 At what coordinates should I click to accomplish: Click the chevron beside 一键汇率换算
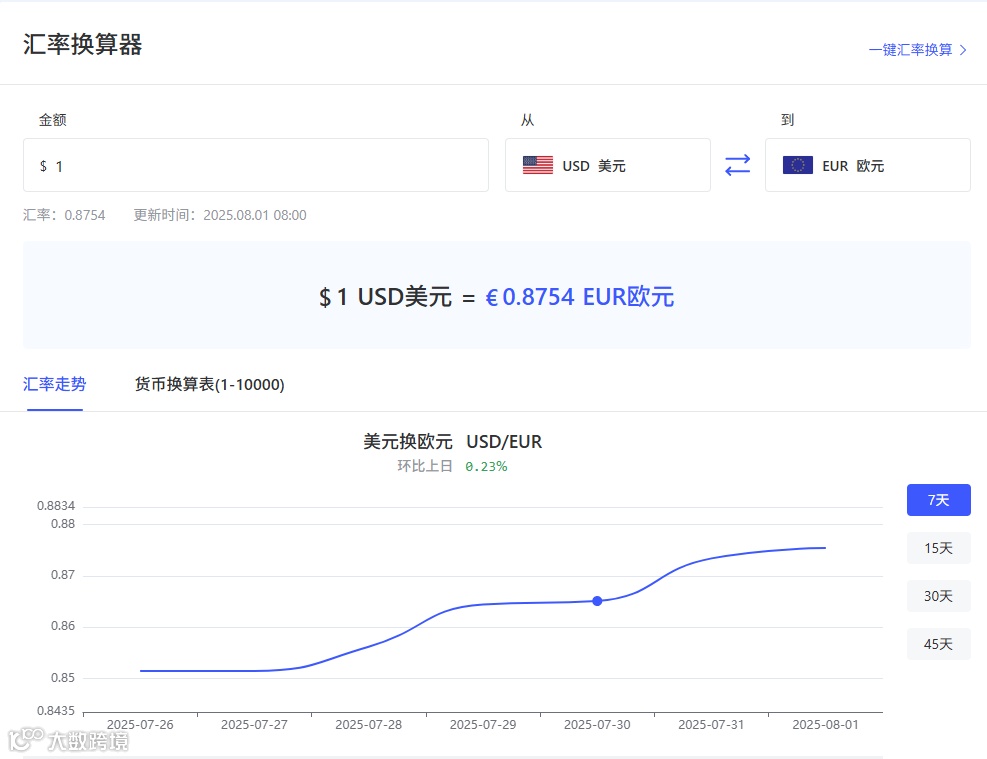[x=963, y=50]
